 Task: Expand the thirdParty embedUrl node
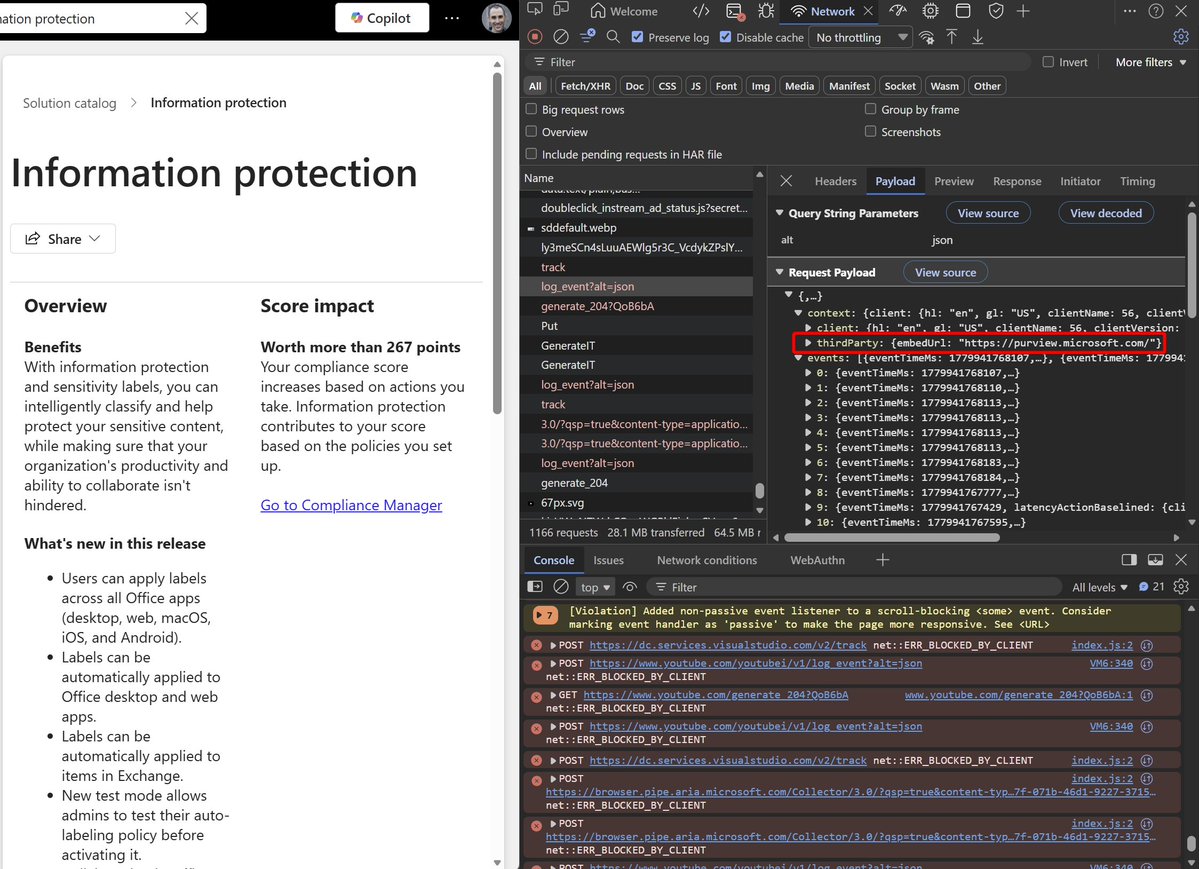point(808,343)
